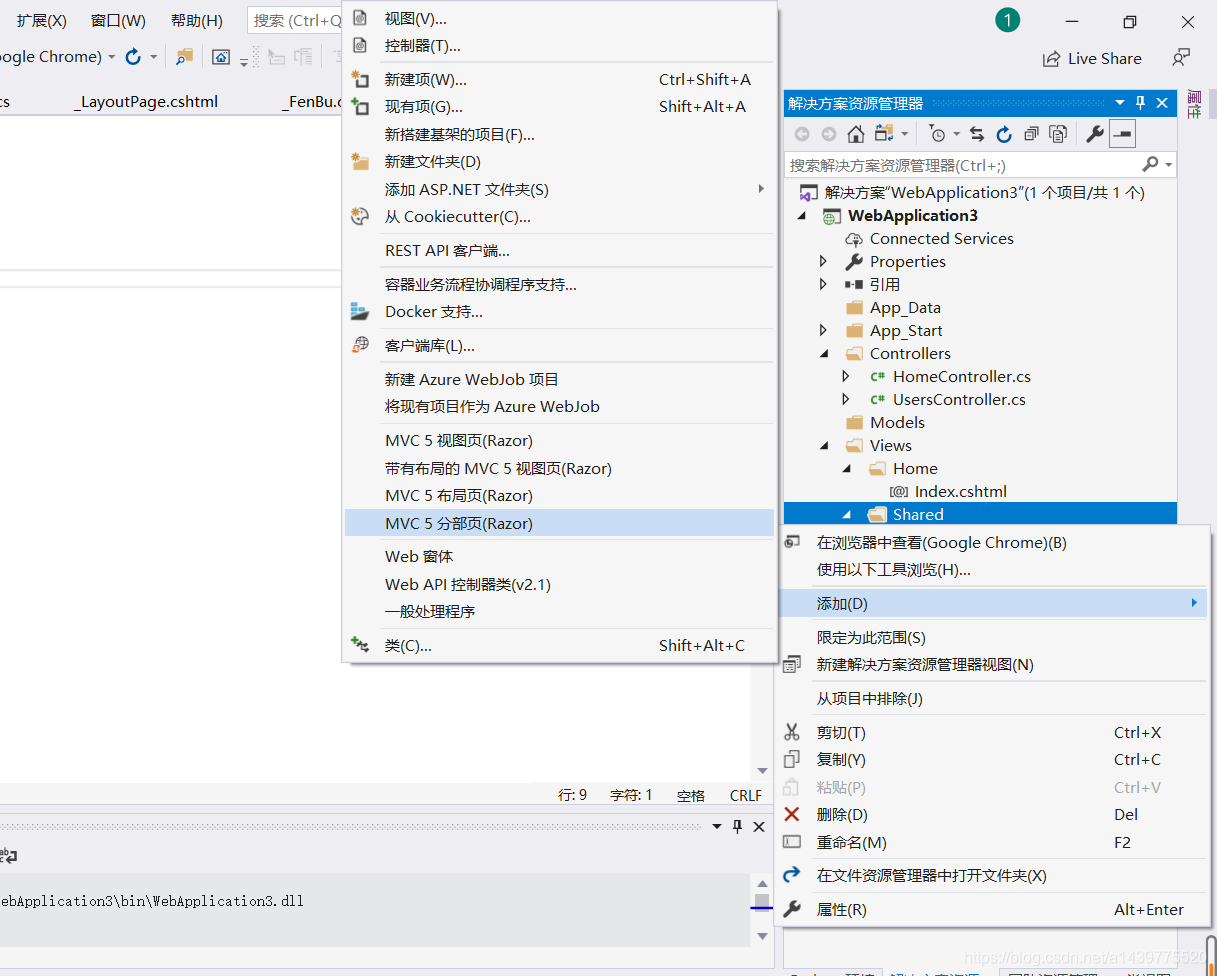Screen dimensions: 1217x976
Task: Open Solution Explorer search options dropdown arrow
Action: coord(1168,165)
